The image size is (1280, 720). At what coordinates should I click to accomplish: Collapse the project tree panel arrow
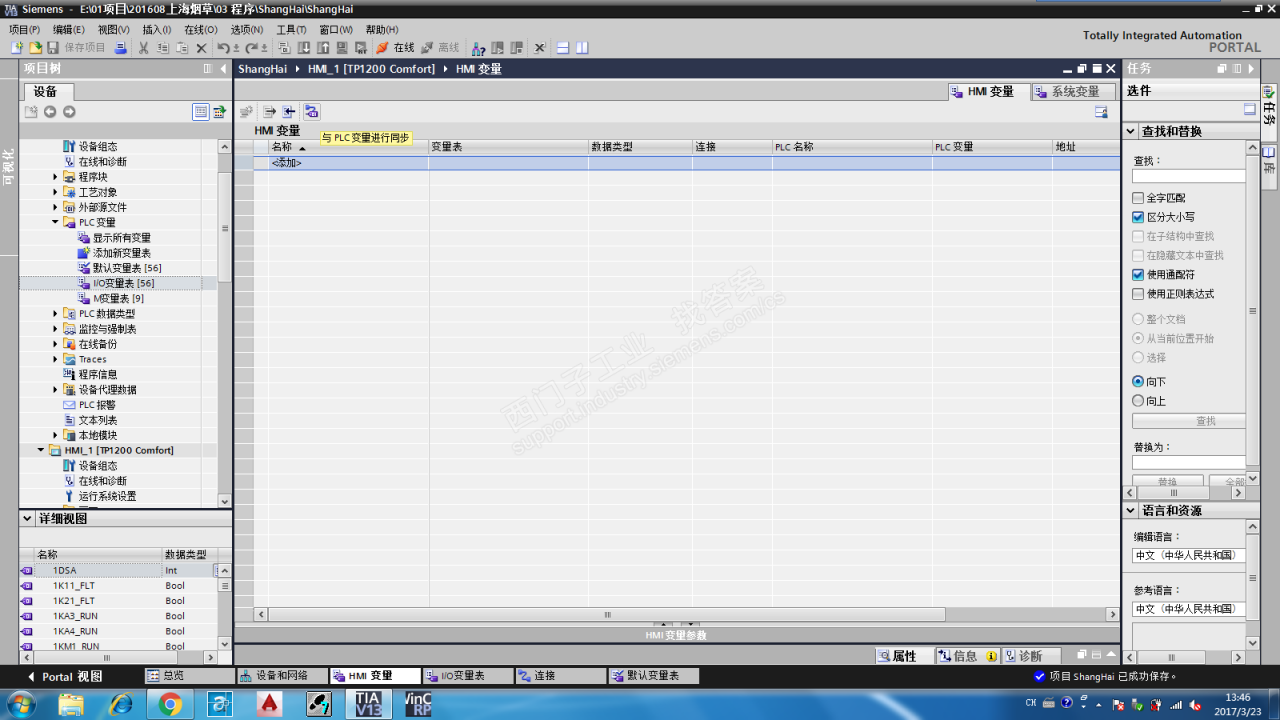coord(222,69)
